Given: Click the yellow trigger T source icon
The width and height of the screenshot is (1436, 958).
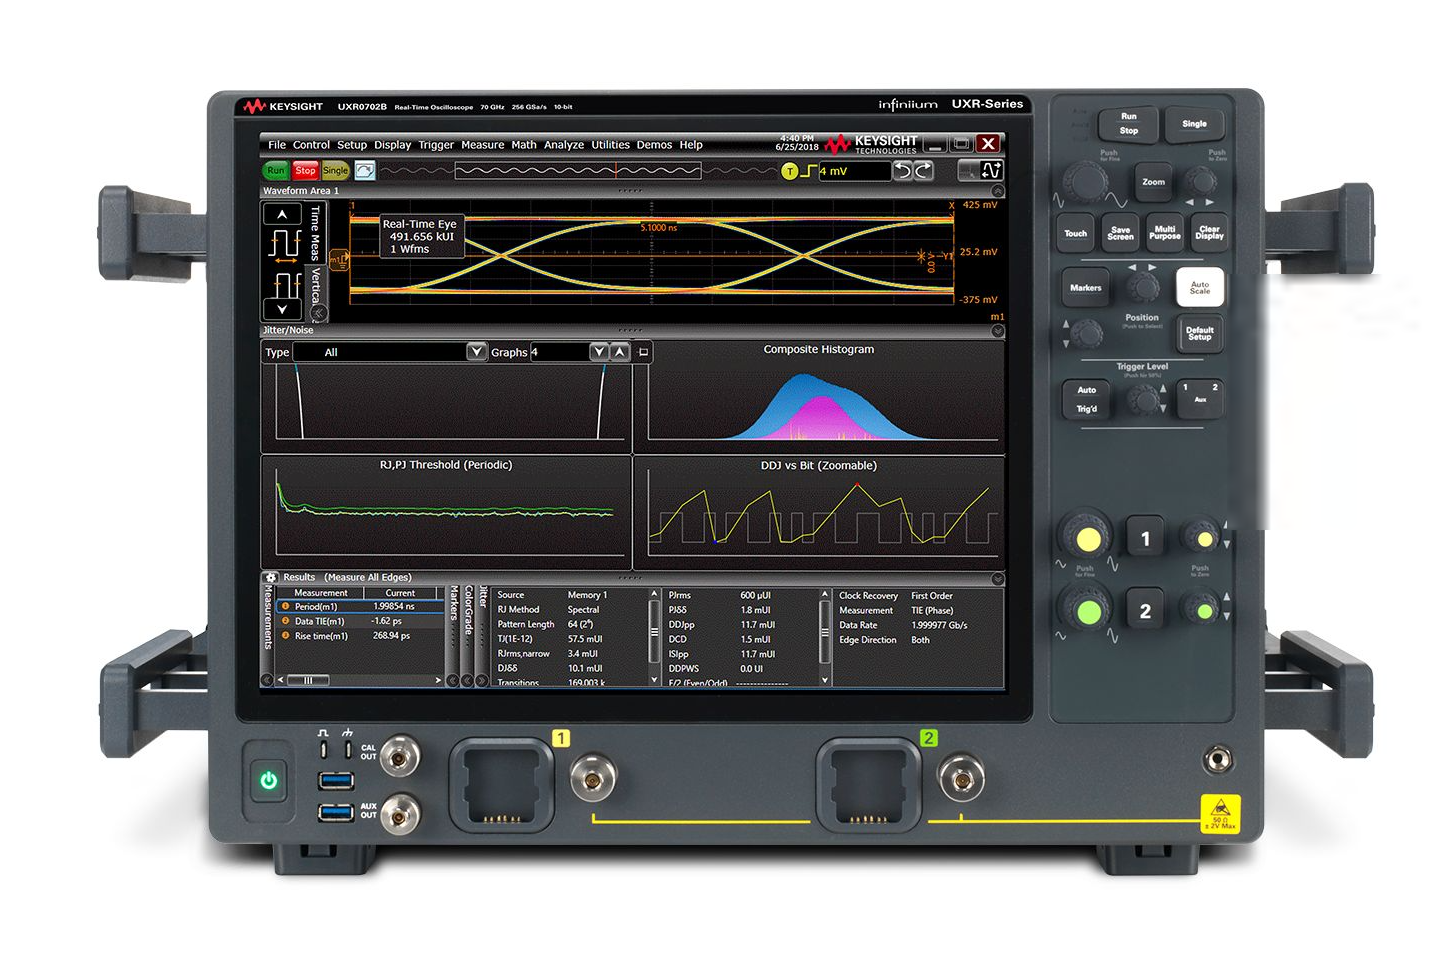Looking at the screenshot, I should [x=789, y=171].
